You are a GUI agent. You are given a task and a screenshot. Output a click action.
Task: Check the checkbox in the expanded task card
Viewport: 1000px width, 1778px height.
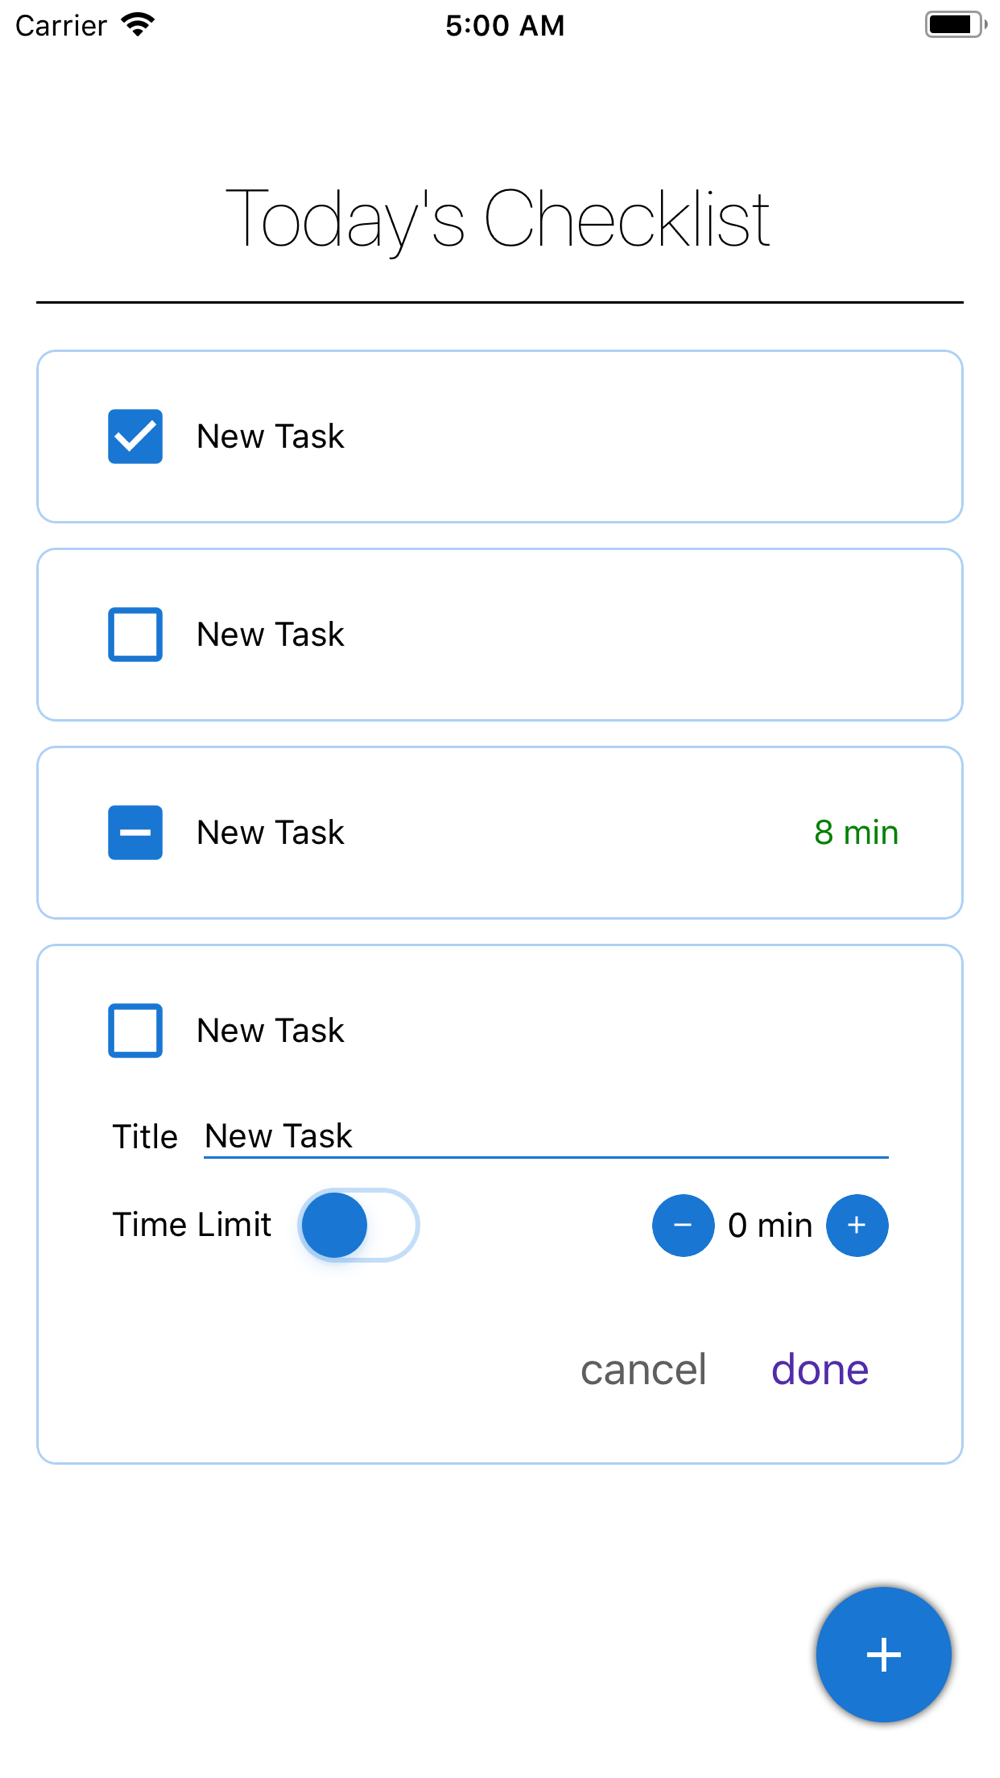[x=135, y=1030]
